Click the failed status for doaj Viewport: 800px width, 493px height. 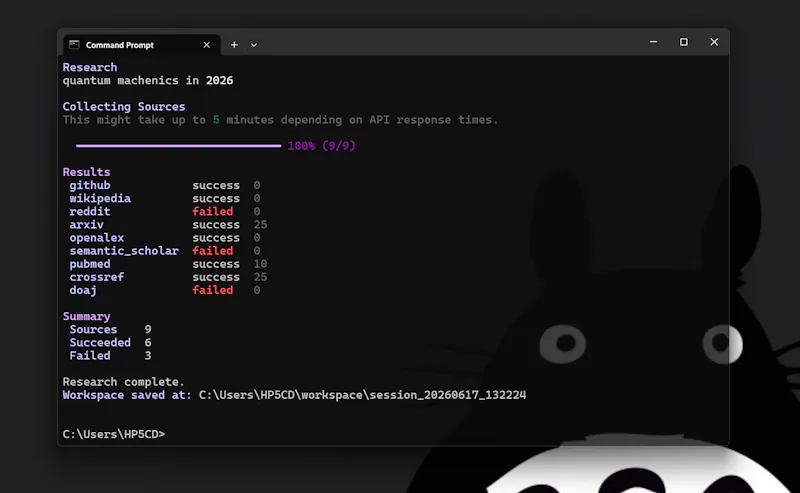(x=213, y=290)
